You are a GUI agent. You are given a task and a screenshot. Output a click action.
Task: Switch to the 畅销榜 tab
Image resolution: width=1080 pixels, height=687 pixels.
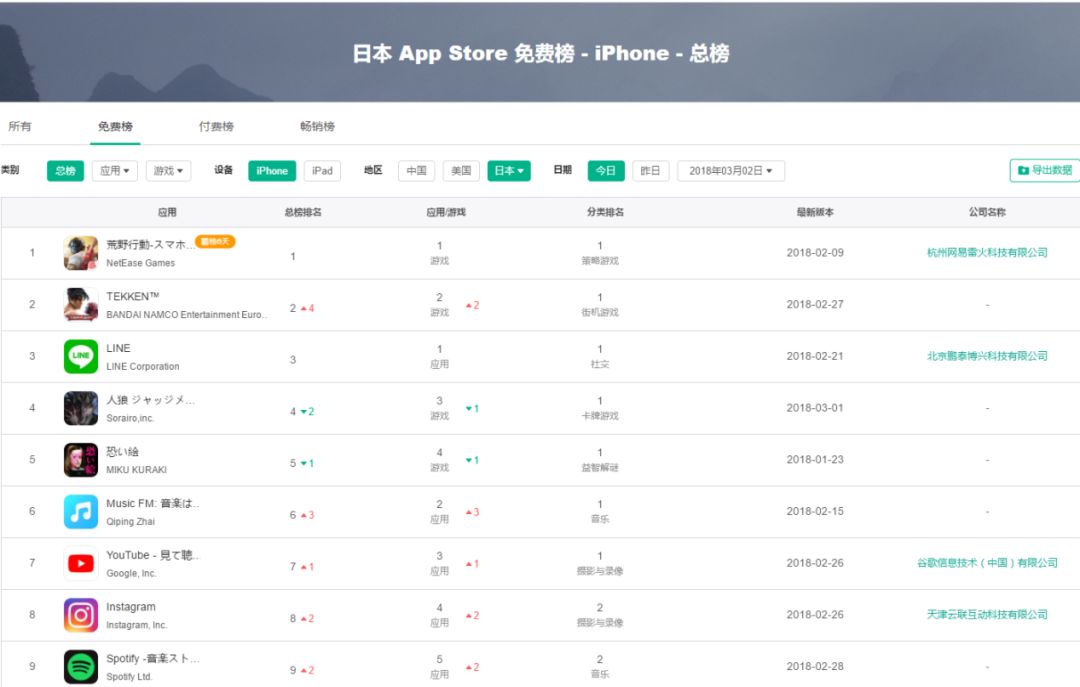coord(318,126)
